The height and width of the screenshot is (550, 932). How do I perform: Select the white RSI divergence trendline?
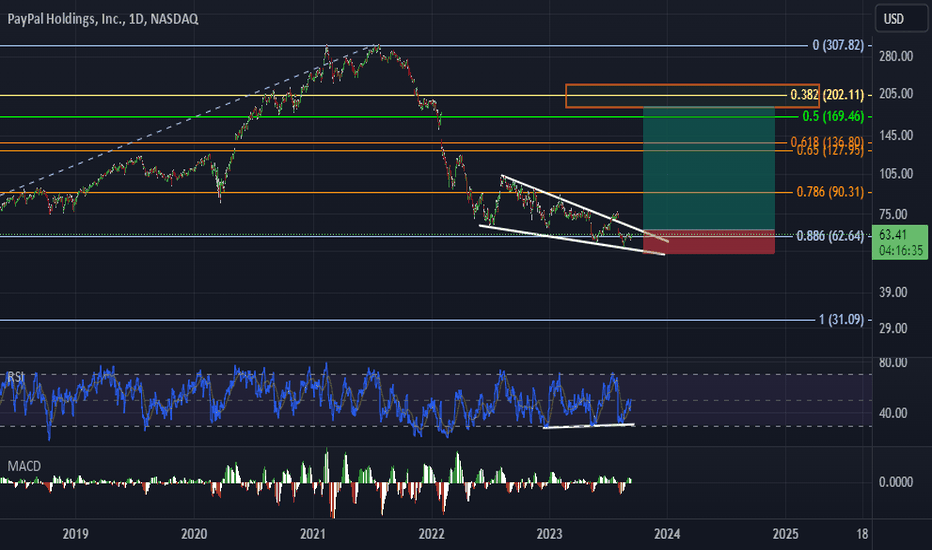(588, 426)
